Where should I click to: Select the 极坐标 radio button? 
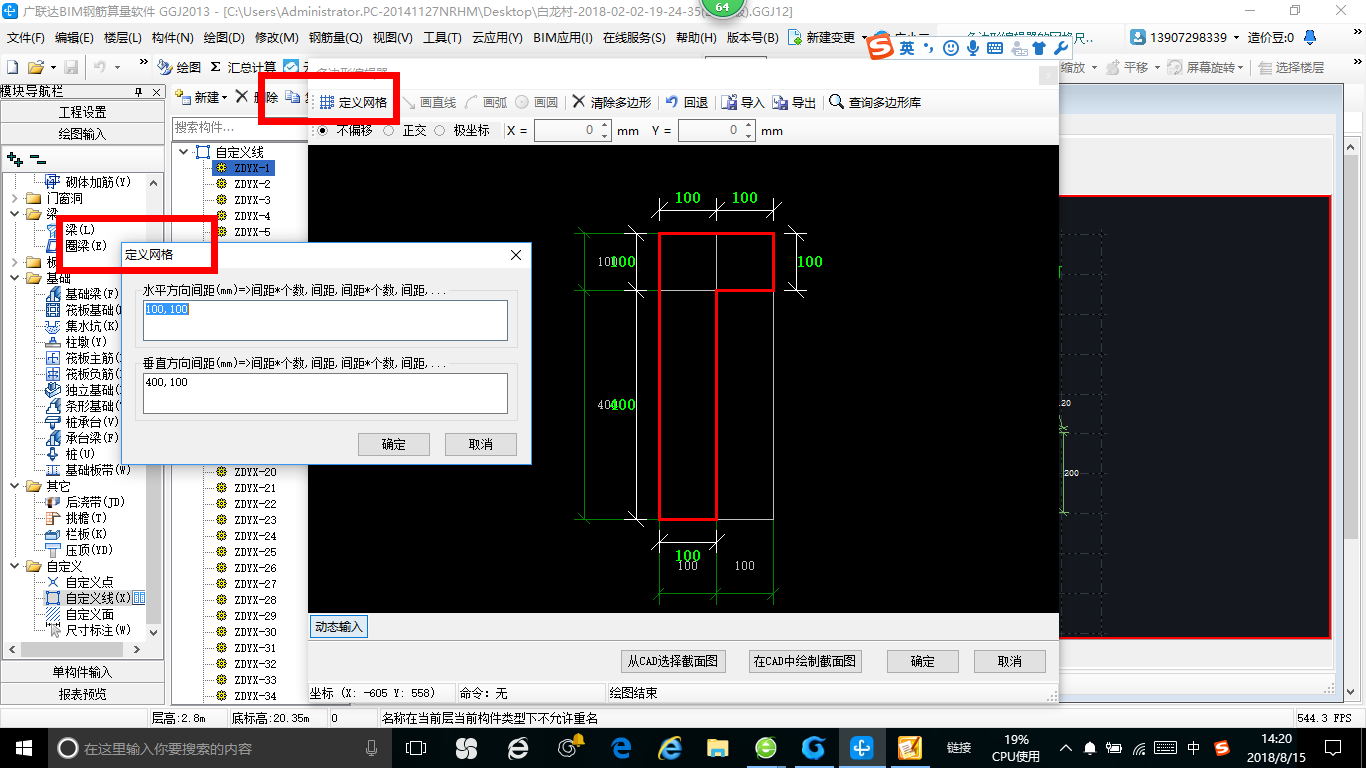pyautogui.click(x=439, y=130)
